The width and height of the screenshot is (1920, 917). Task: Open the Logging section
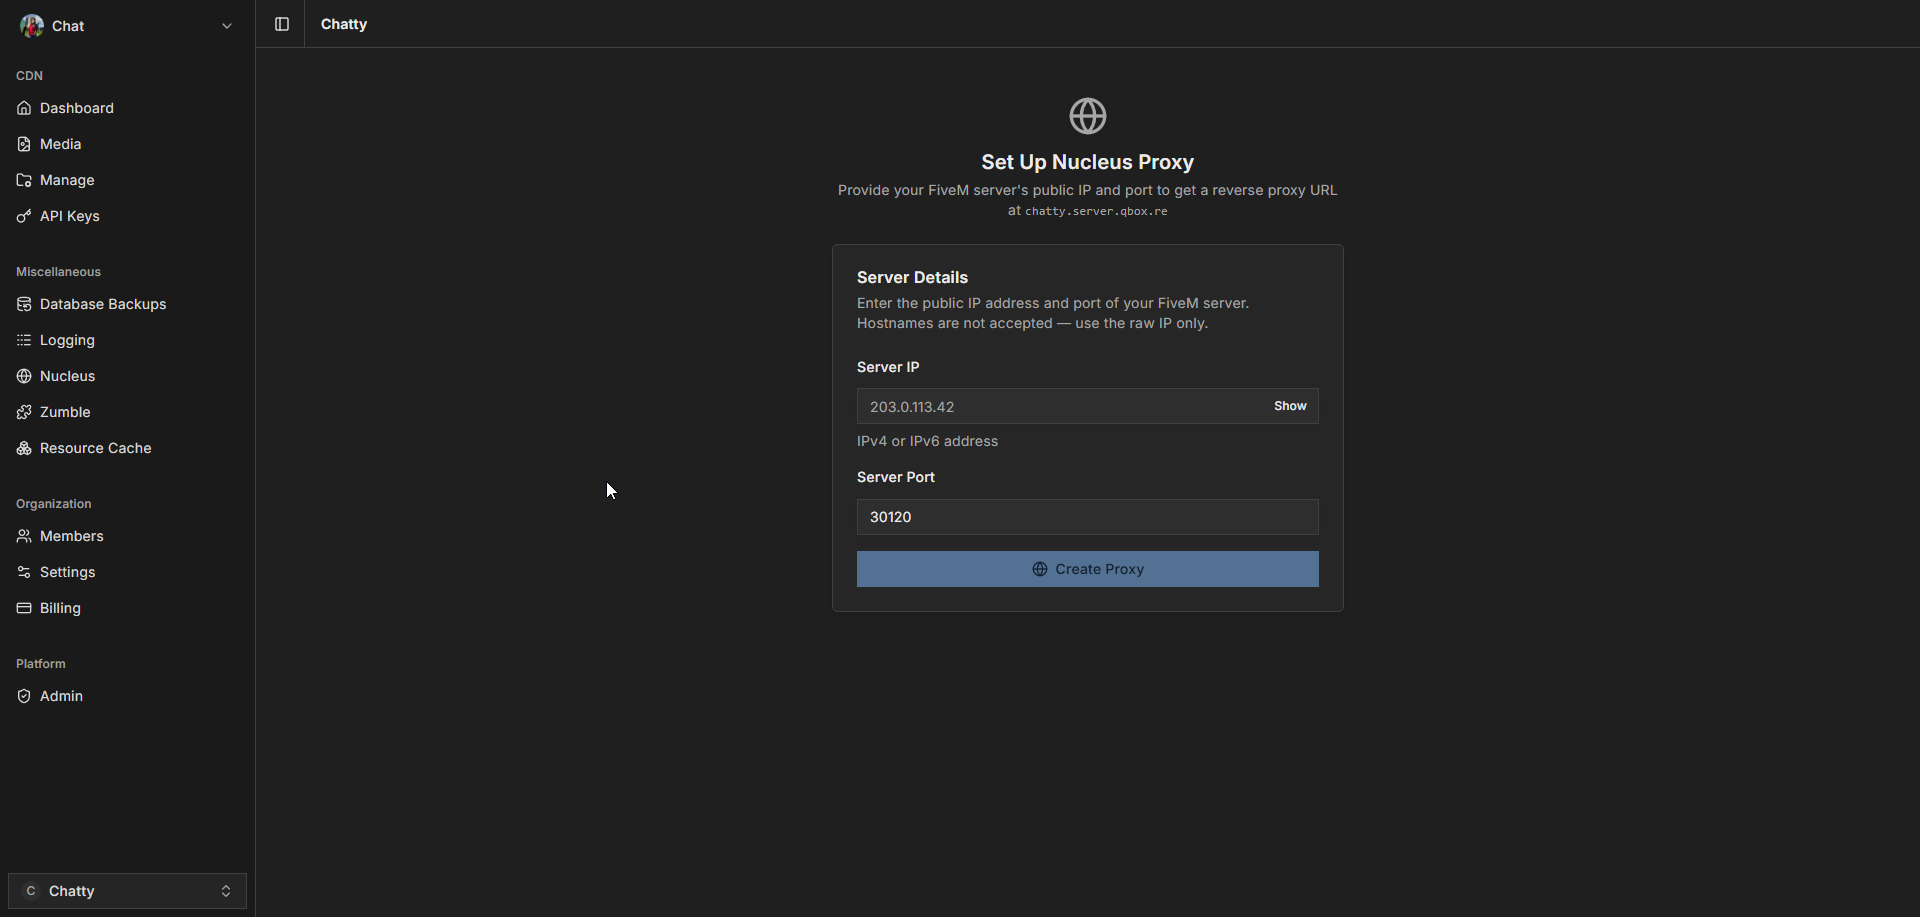[66, 340]
